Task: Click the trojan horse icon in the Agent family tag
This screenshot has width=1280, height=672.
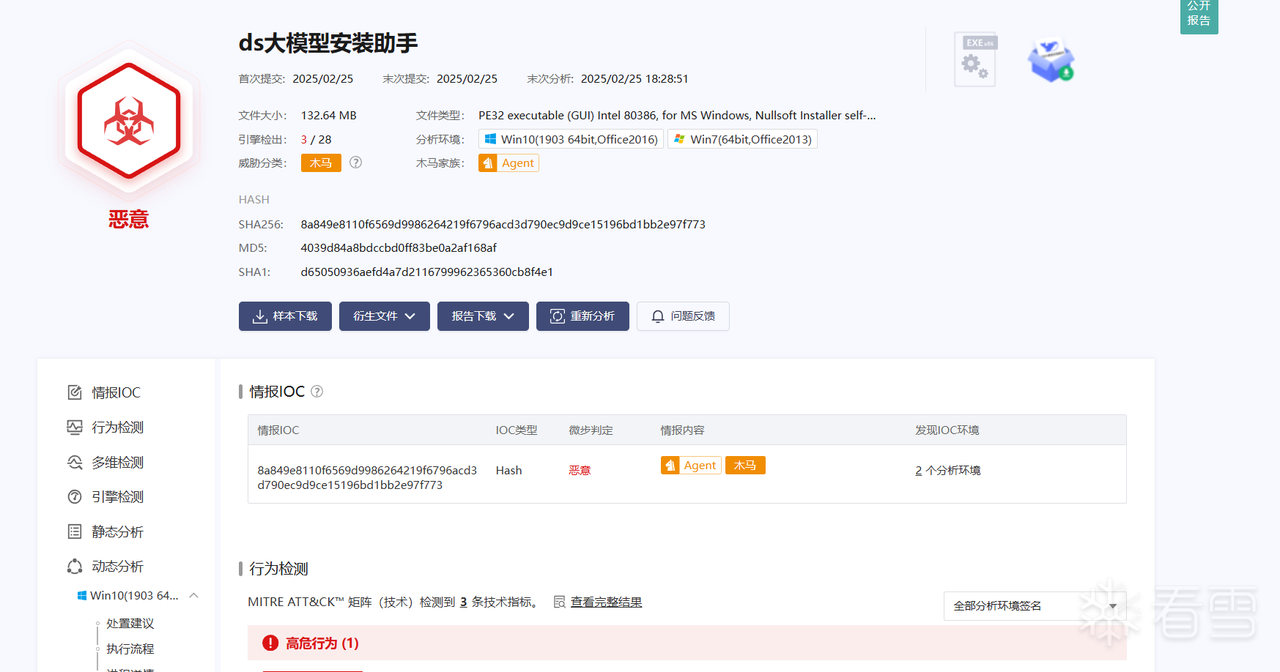Action: coord(488,163)
